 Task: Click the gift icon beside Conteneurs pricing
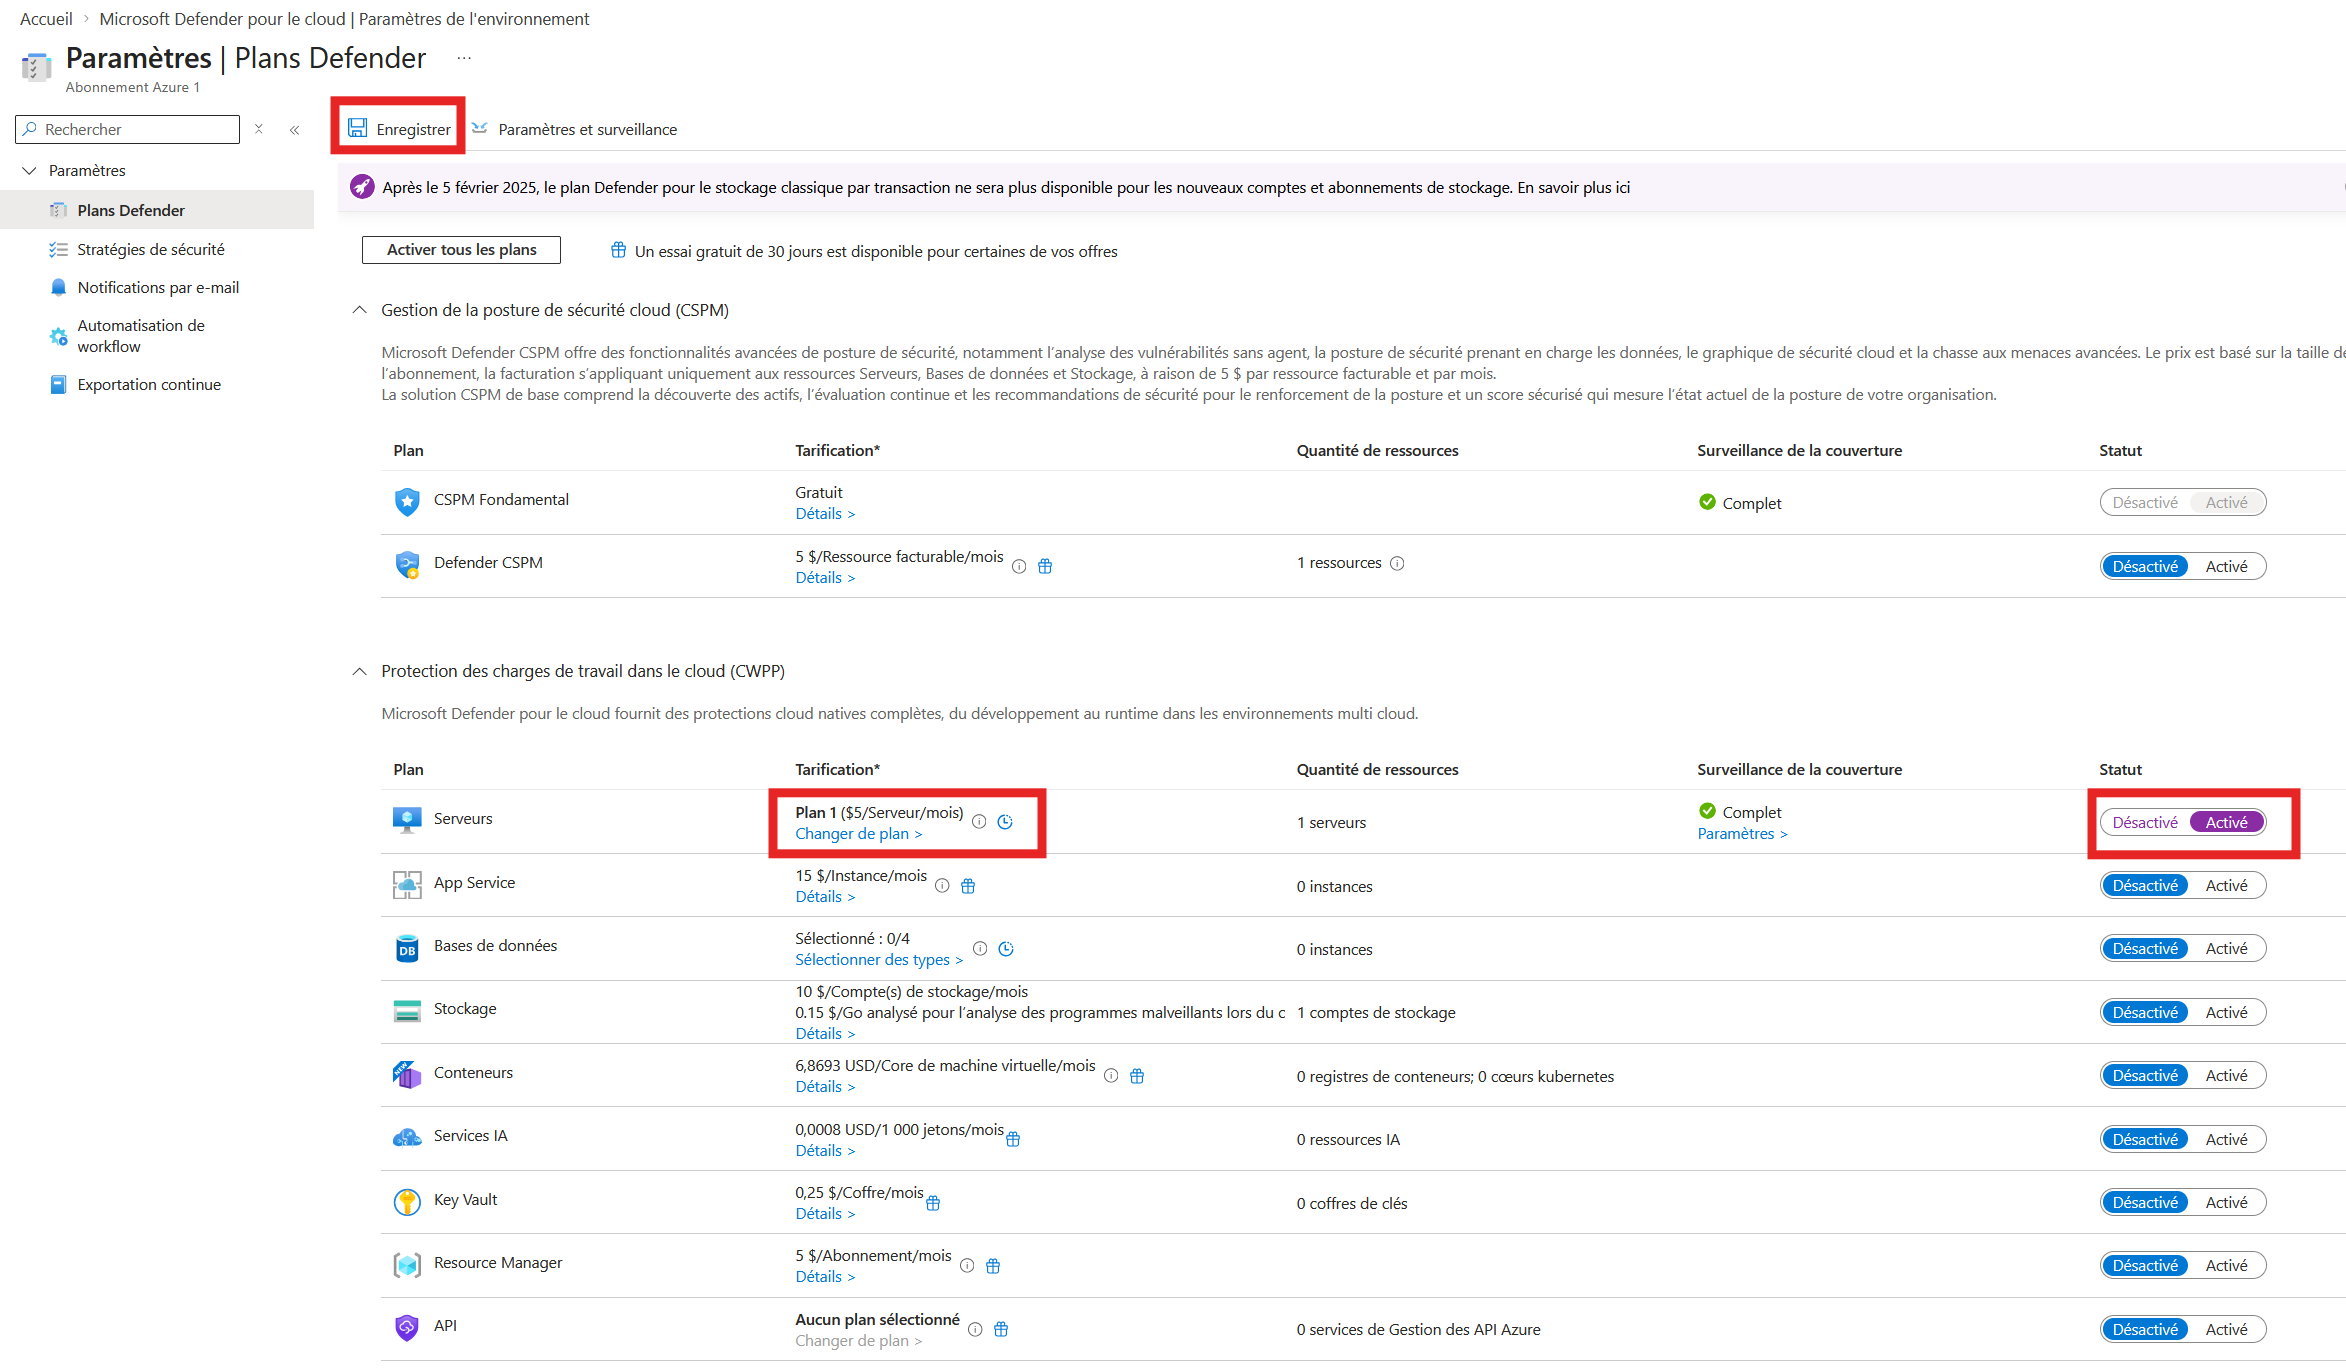click(1137, 1075)
